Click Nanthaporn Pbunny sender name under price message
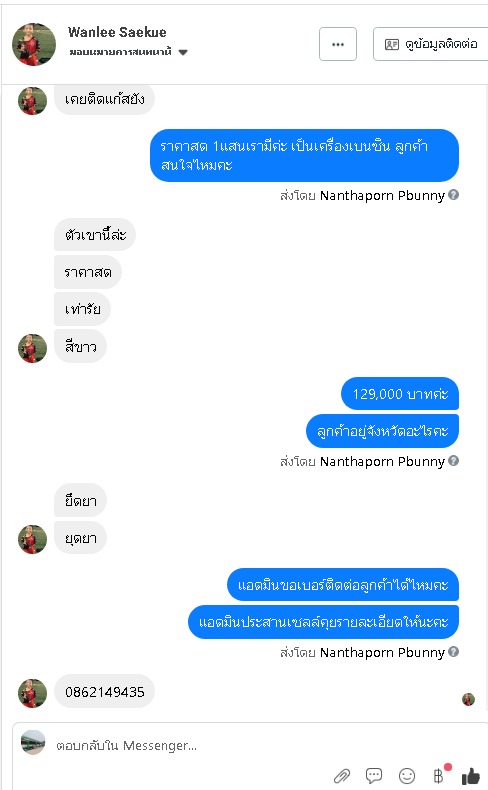 382,461
